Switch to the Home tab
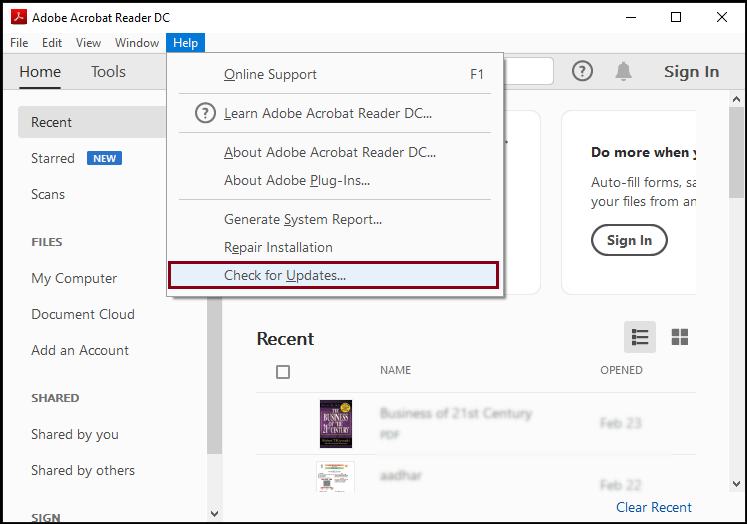This screenshot has height=524, width=747. (40, 72)
